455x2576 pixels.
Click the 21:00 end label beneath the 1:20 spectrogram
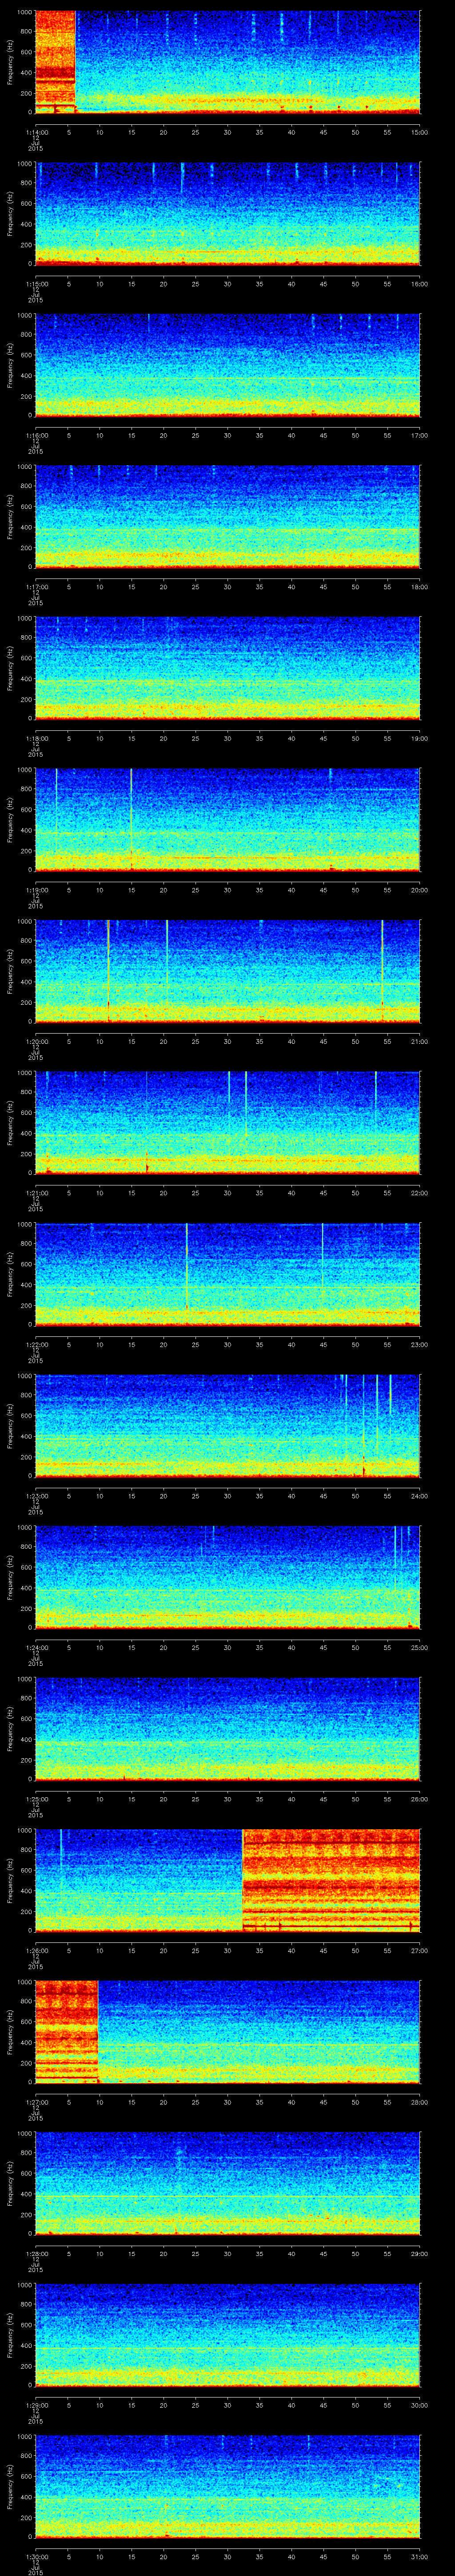coord(419,1041)
